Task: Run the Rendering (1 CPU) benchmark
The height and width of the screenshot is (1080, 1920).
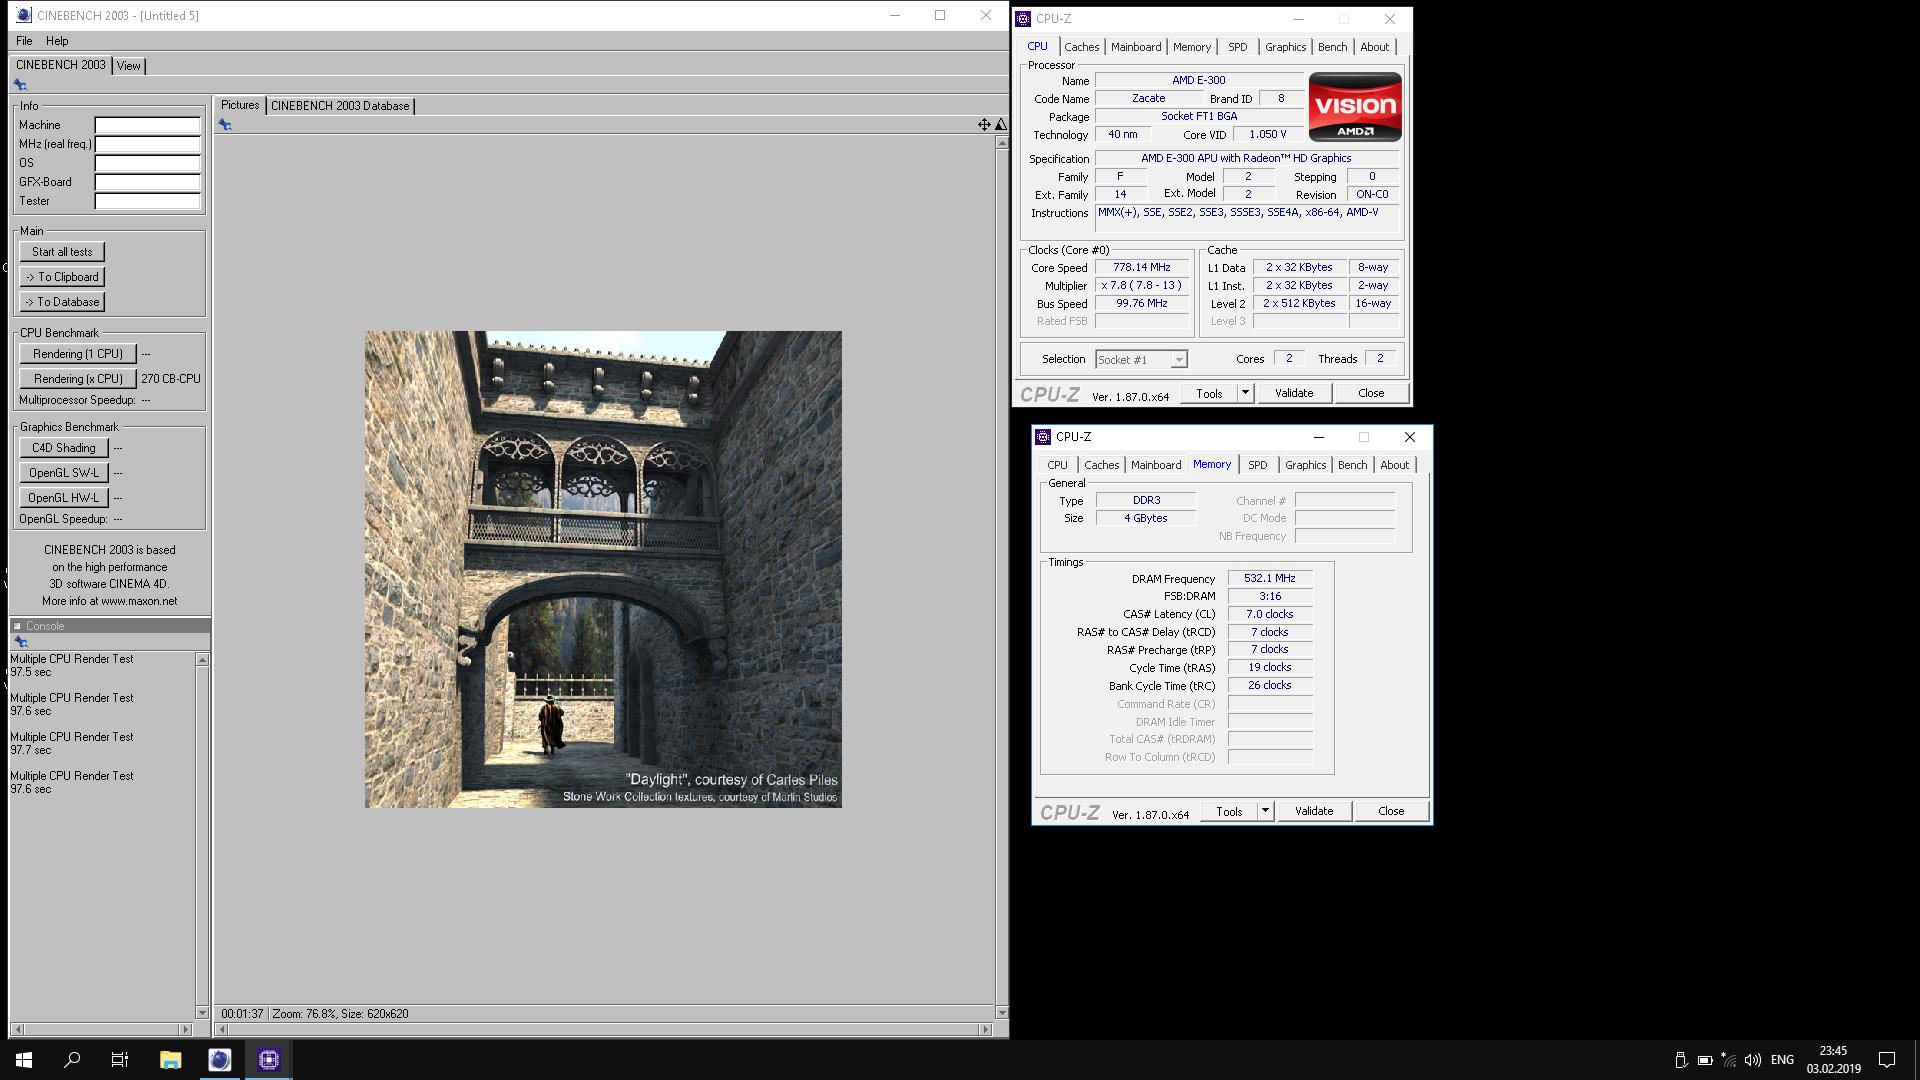Action: click(x=77, y=354)
